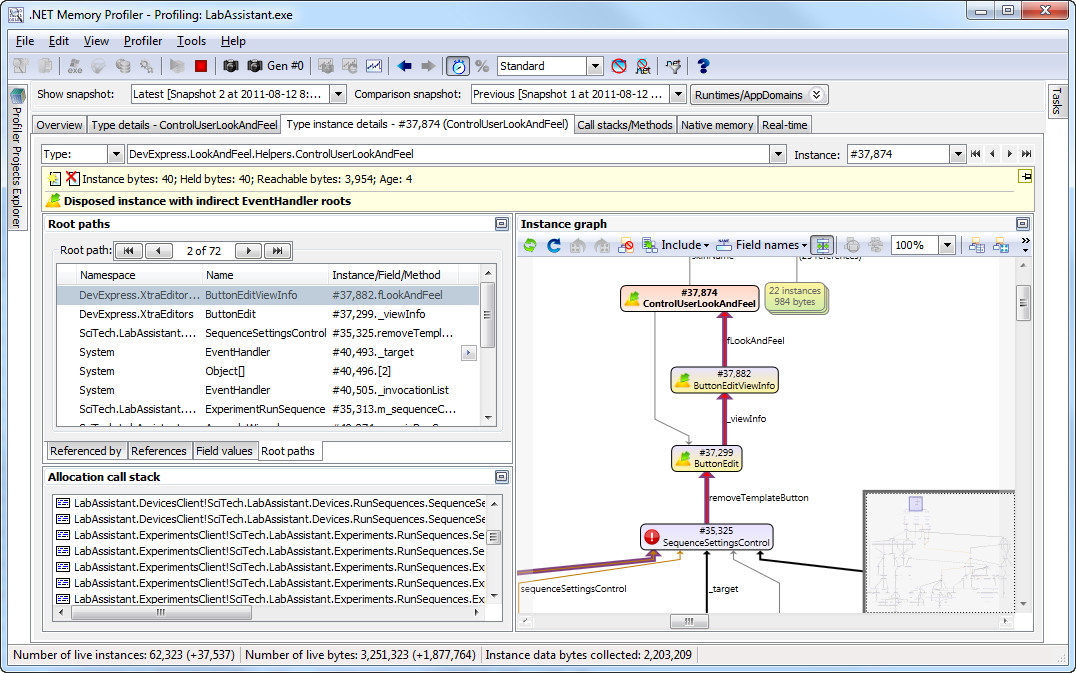Click the first graph layout icon after zoom box

click(x=976, y=245)
